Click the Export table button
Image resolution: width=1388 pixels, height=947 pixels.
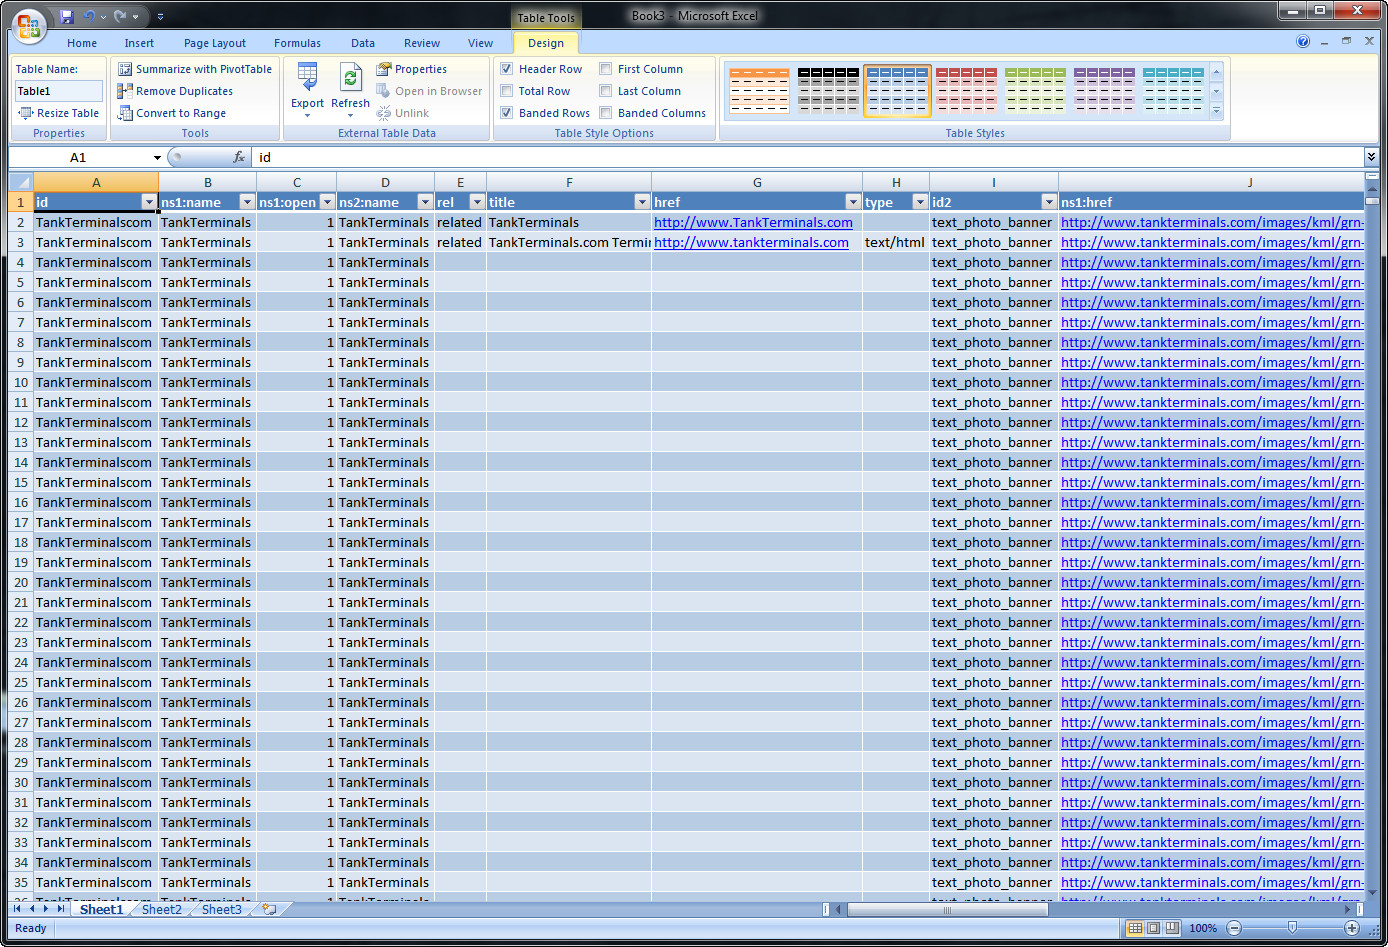point(307,90)
